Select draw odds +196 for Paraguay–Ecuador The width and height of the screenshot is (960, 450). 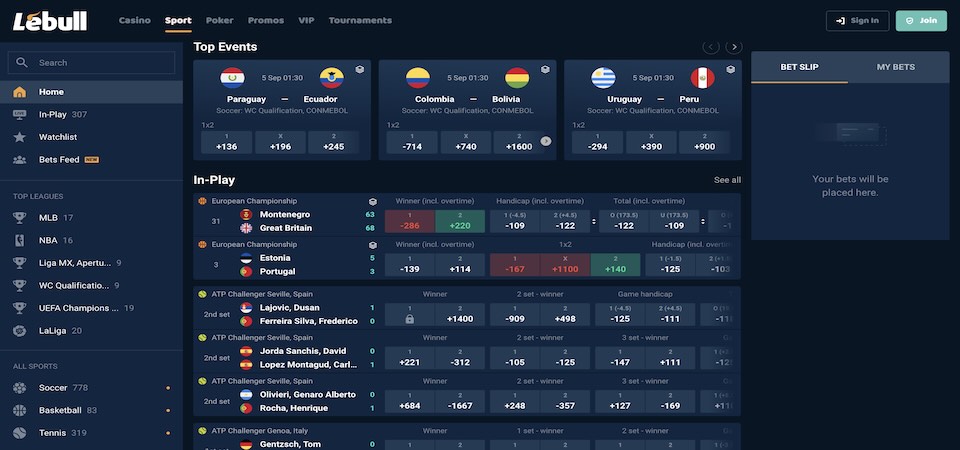tap(280, 142)
